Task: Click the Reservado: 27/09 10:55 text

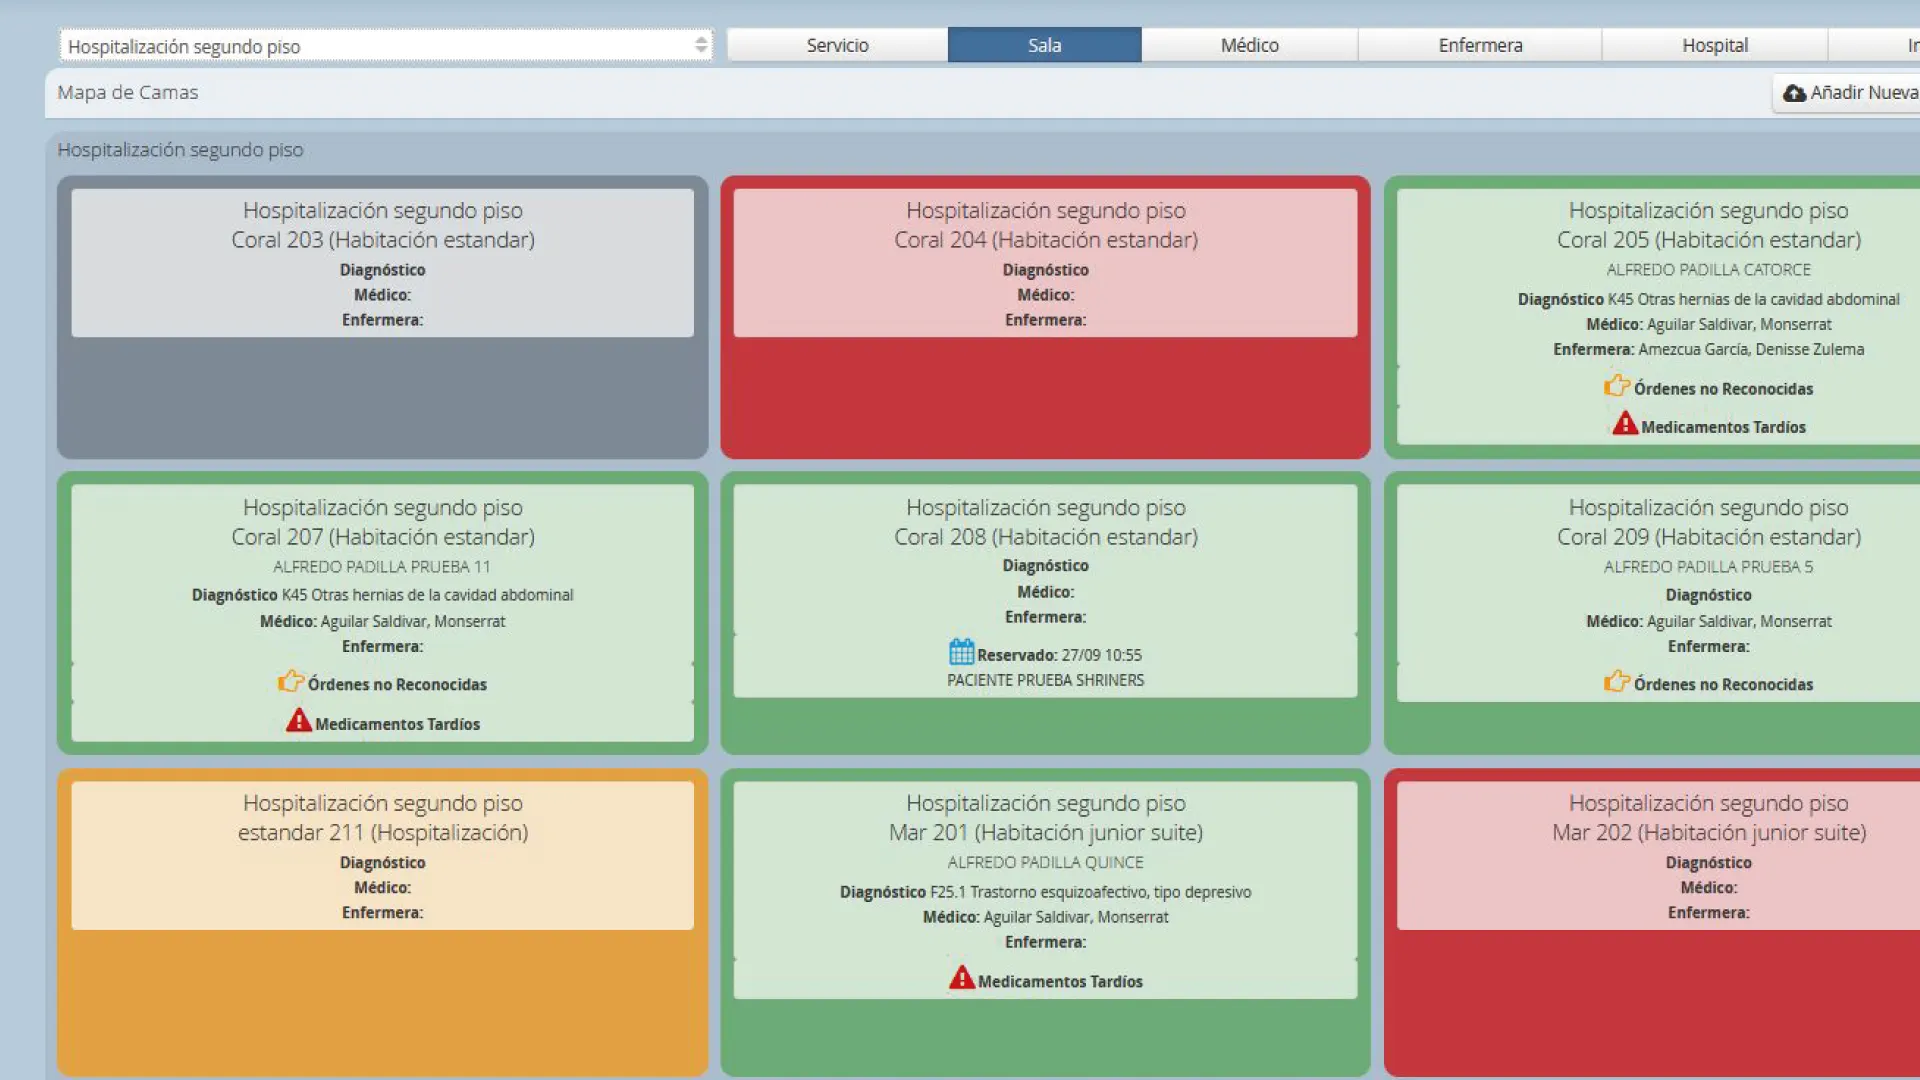Action: [1059, 655]
